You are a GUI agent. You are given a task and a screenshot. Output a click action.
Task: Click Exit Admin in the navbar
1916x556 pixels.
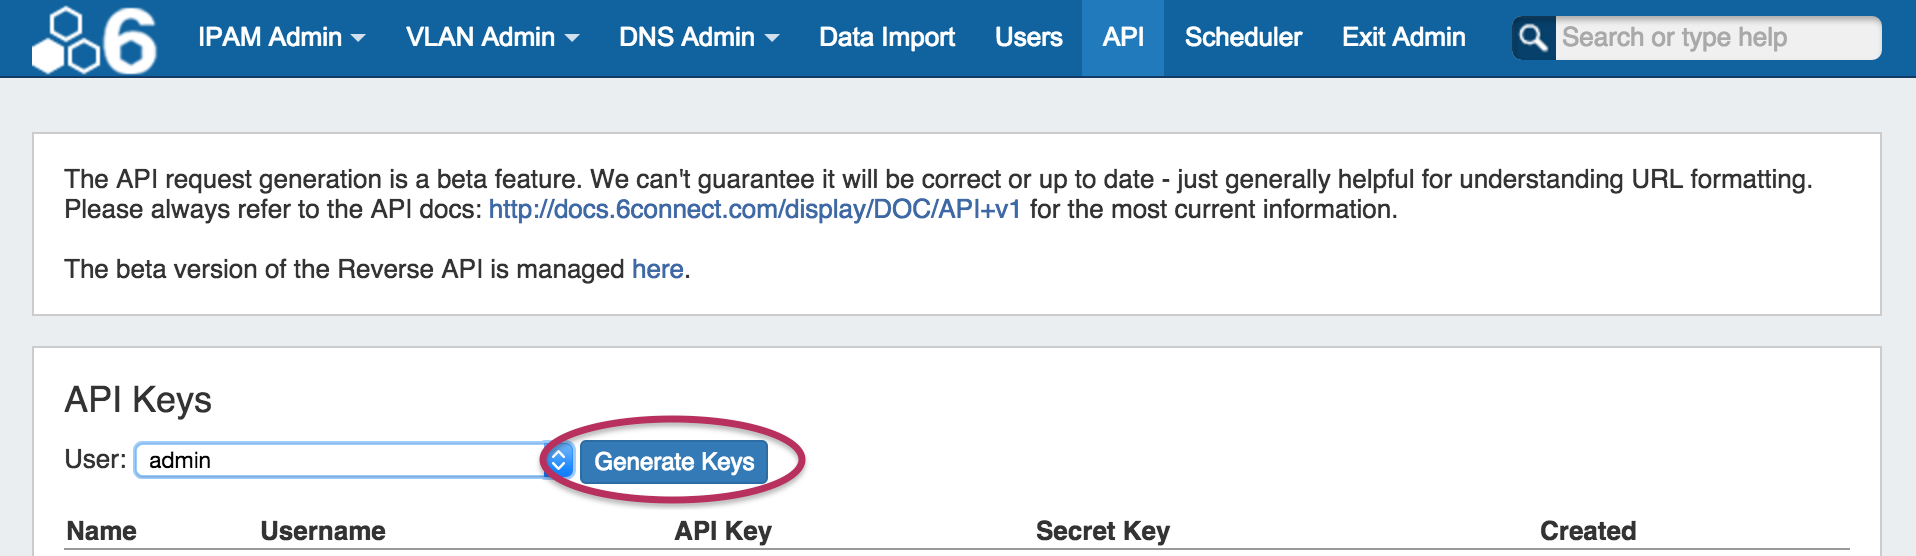[x=1403, y=38]
